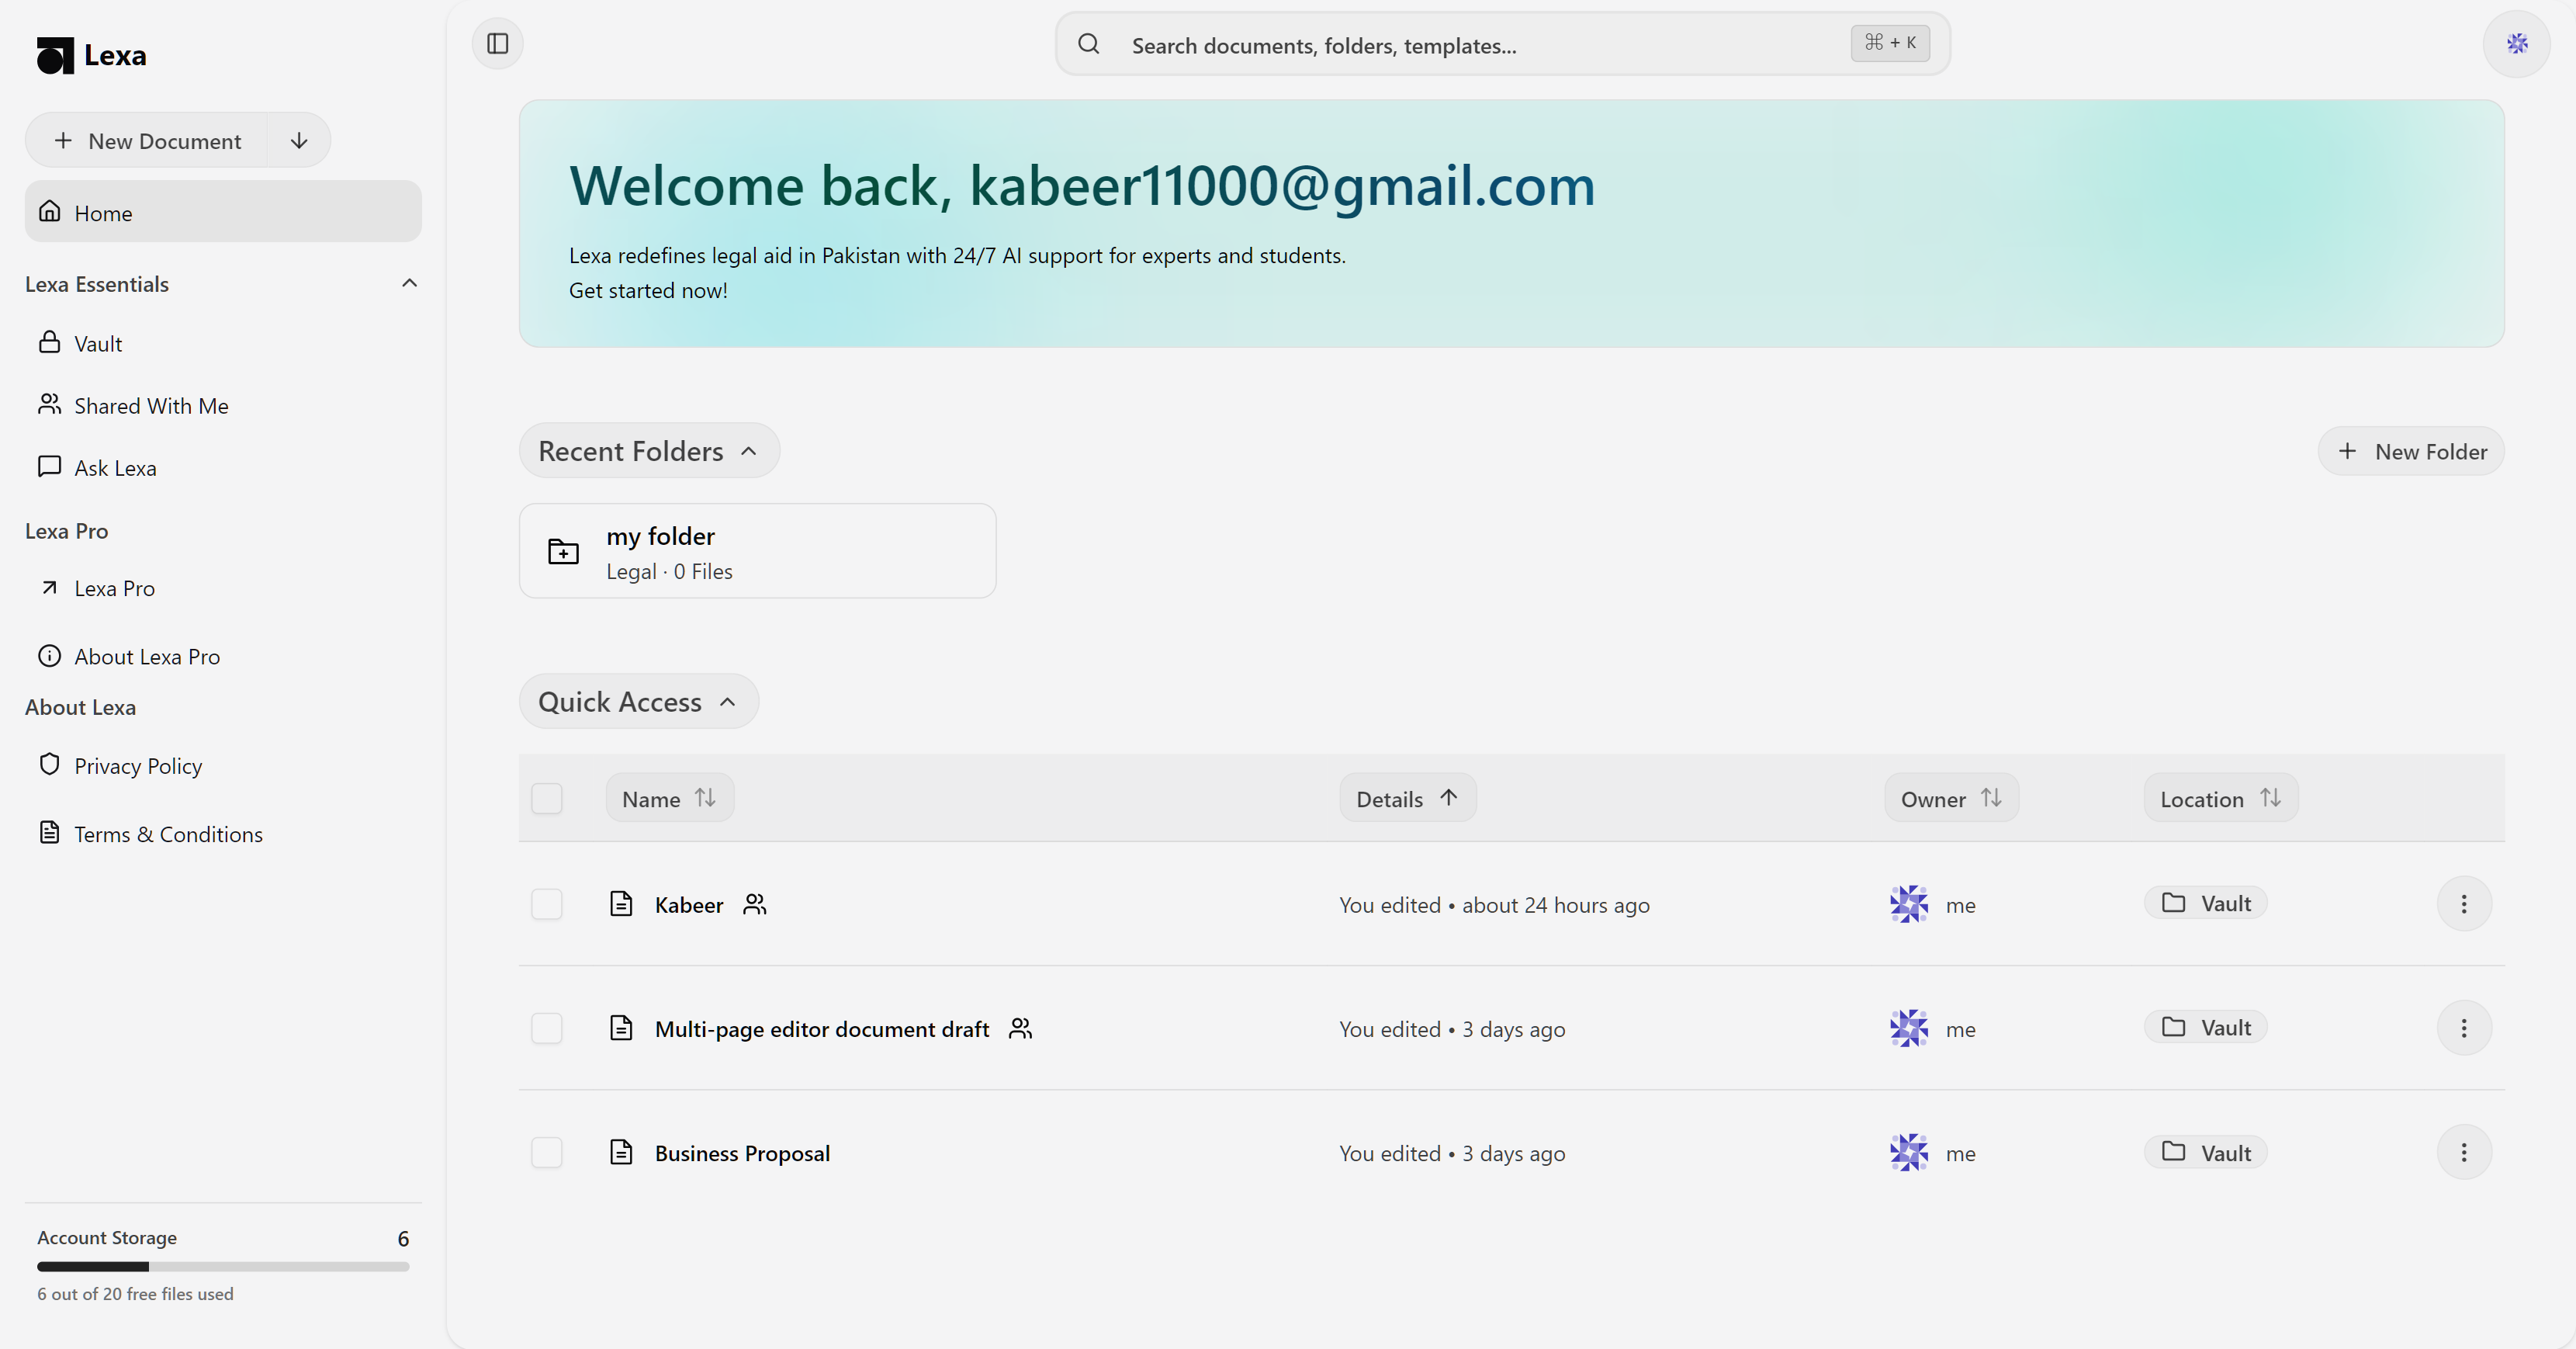Collapse the Recent Folders section
The height and width of the screenshot is (1349, 2576).
(x=750, y=450)
